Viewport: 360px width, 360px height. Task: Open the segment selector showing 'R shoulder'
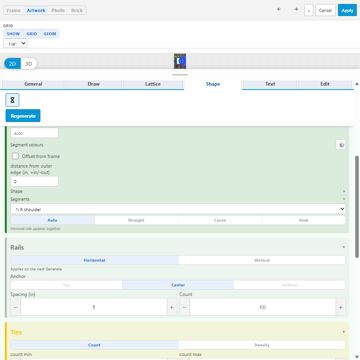(178, 209)
